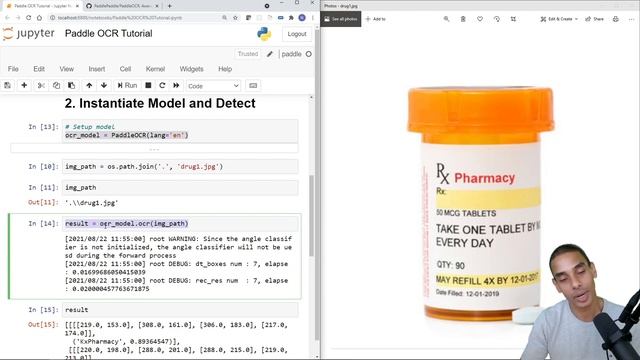This screenshot has height=360, width=640.
Task: Open the Insert menu in Jupyter
Action: pyautogui.click(x=97, y=69)
